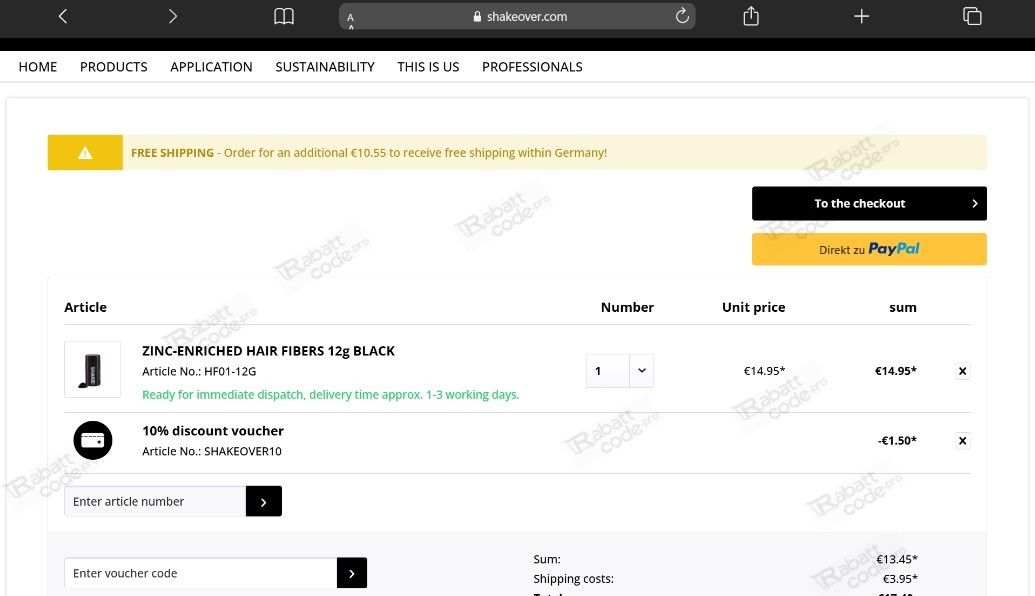Image resolution: width=1035 pixels, height=596 pixels.
Task: Pay with Direkt zu PayPal button
Action: point(869,249)
